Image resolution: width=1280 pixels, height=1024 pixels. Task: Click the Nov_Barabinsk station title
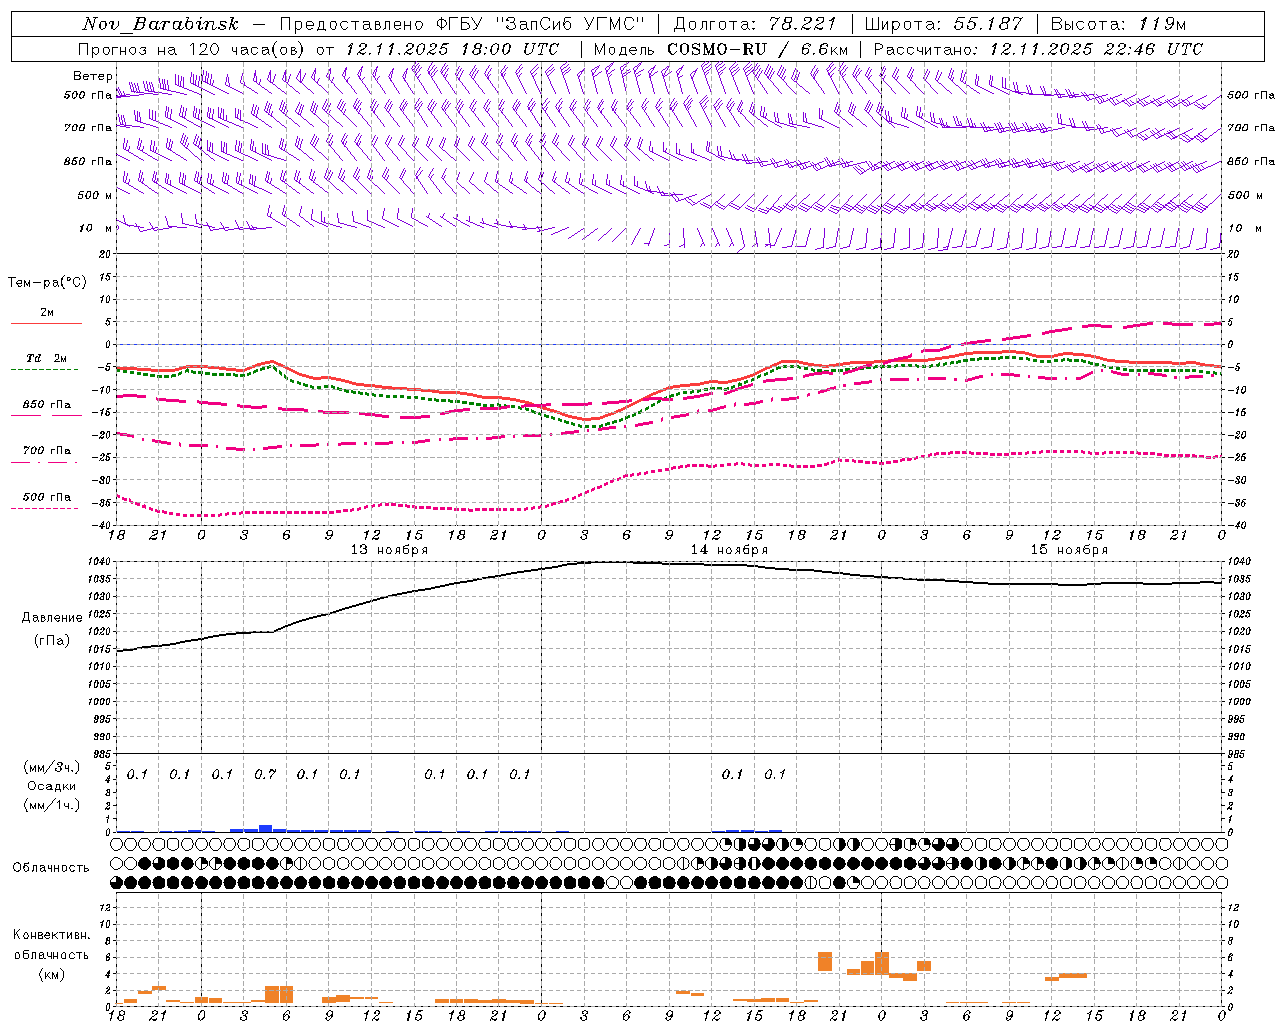click(161, 24)
